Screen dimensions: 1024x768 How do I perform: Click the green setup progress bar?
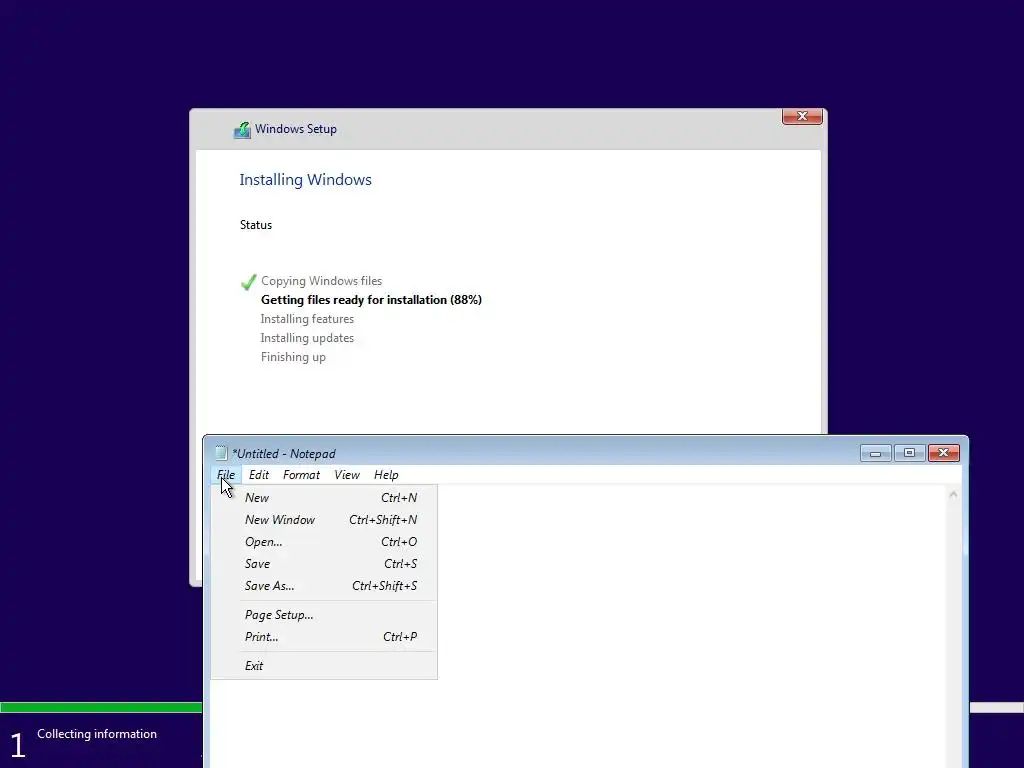point(101,707)
